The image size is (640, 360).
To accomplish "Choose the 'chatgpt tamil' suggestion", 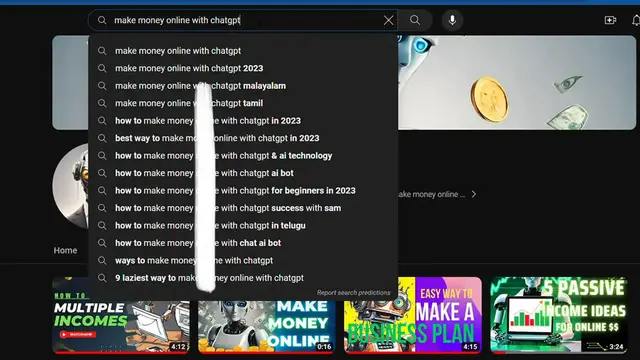I will pyautogui.click(x=243, y=103).
